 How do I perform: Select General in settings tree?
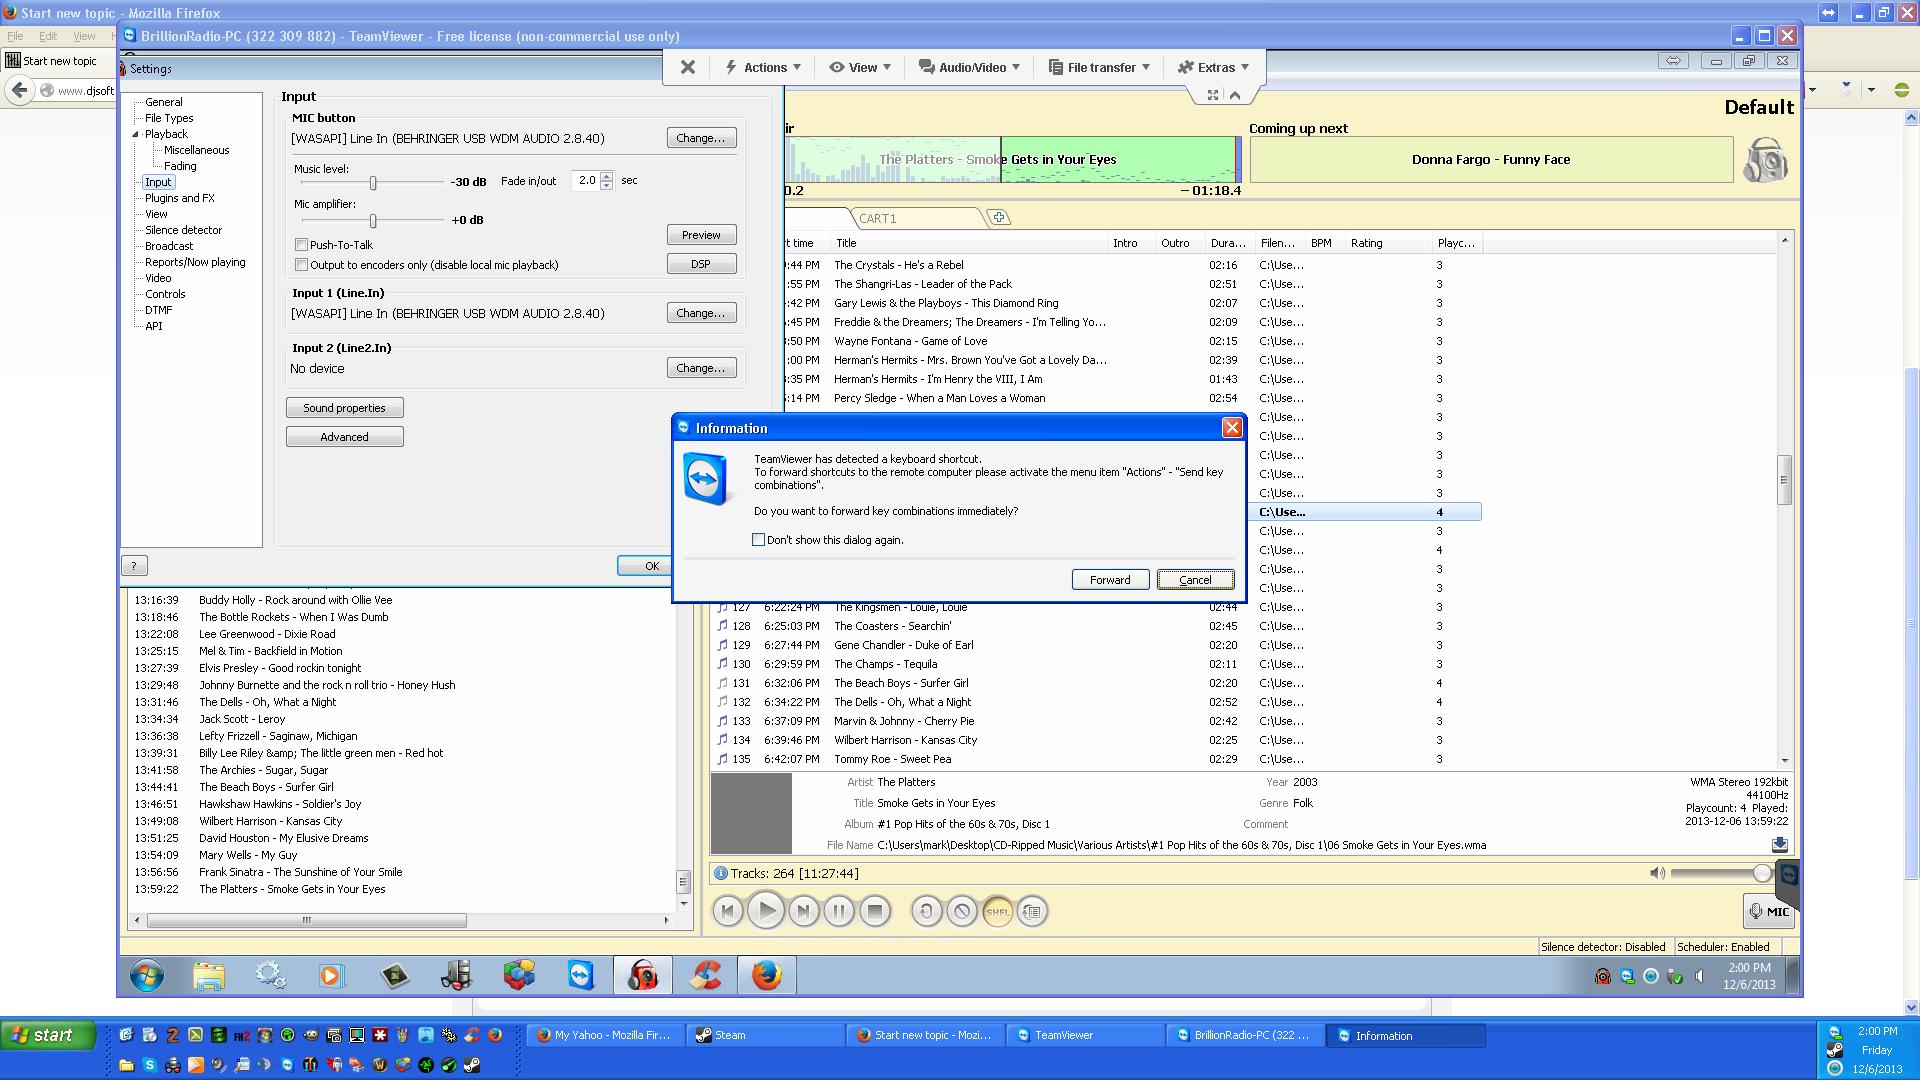coord(164,102)
